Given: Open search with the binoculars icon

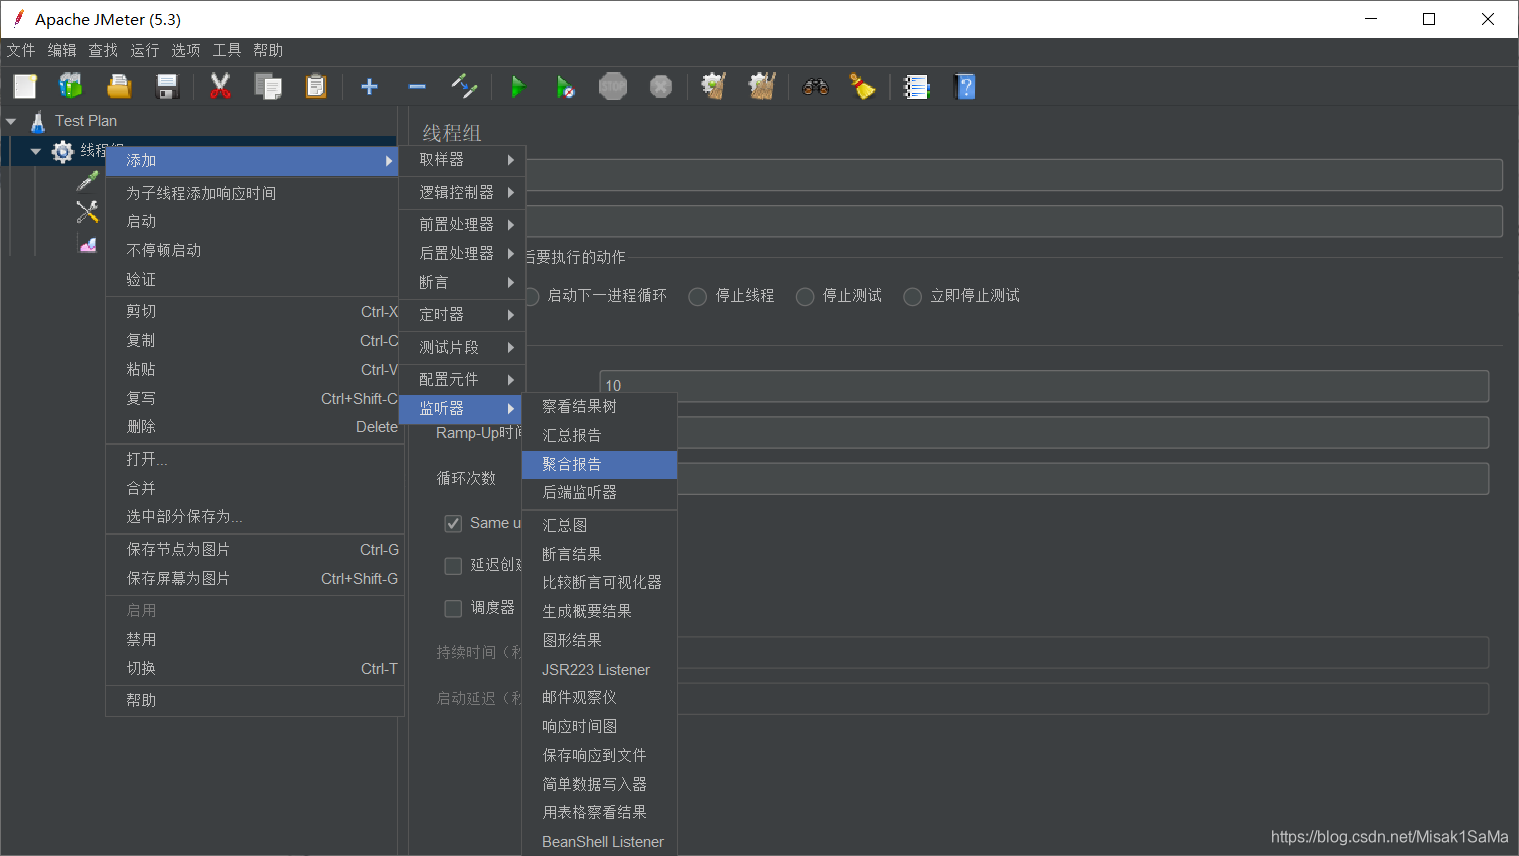Looking at the screenshot, I should tap(815, 86).
